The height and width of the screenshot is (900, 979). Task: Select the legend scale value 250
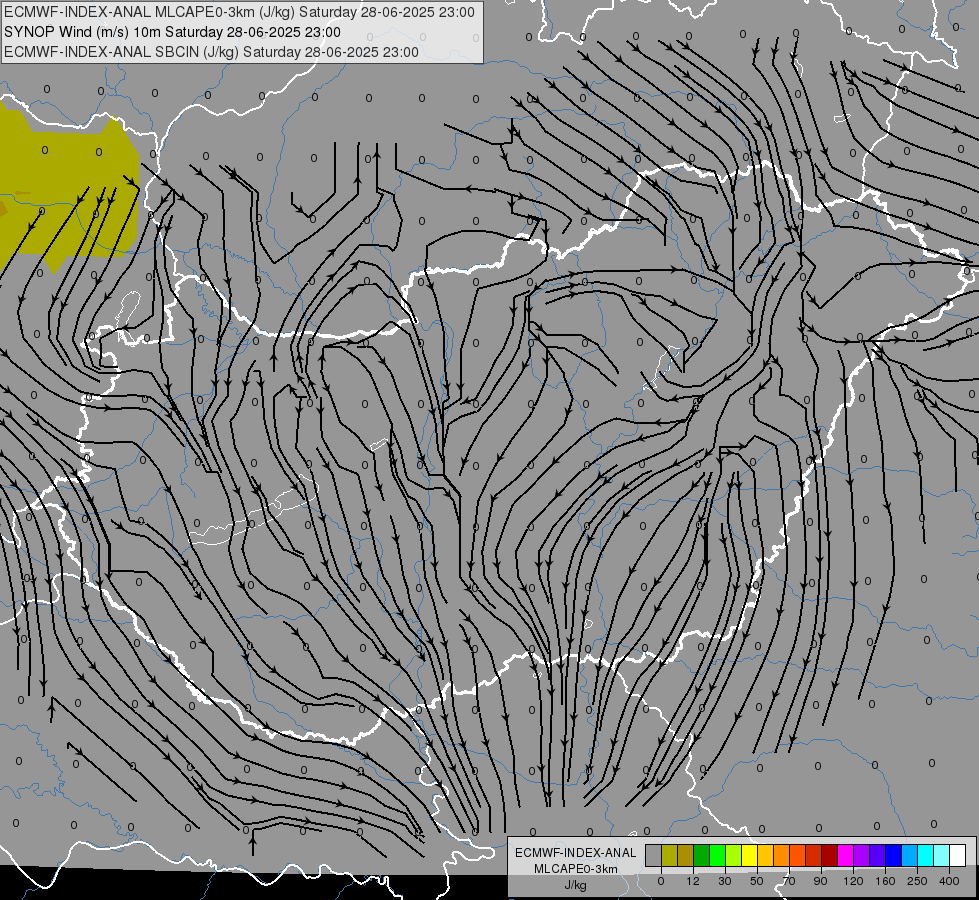pos(917,881)
